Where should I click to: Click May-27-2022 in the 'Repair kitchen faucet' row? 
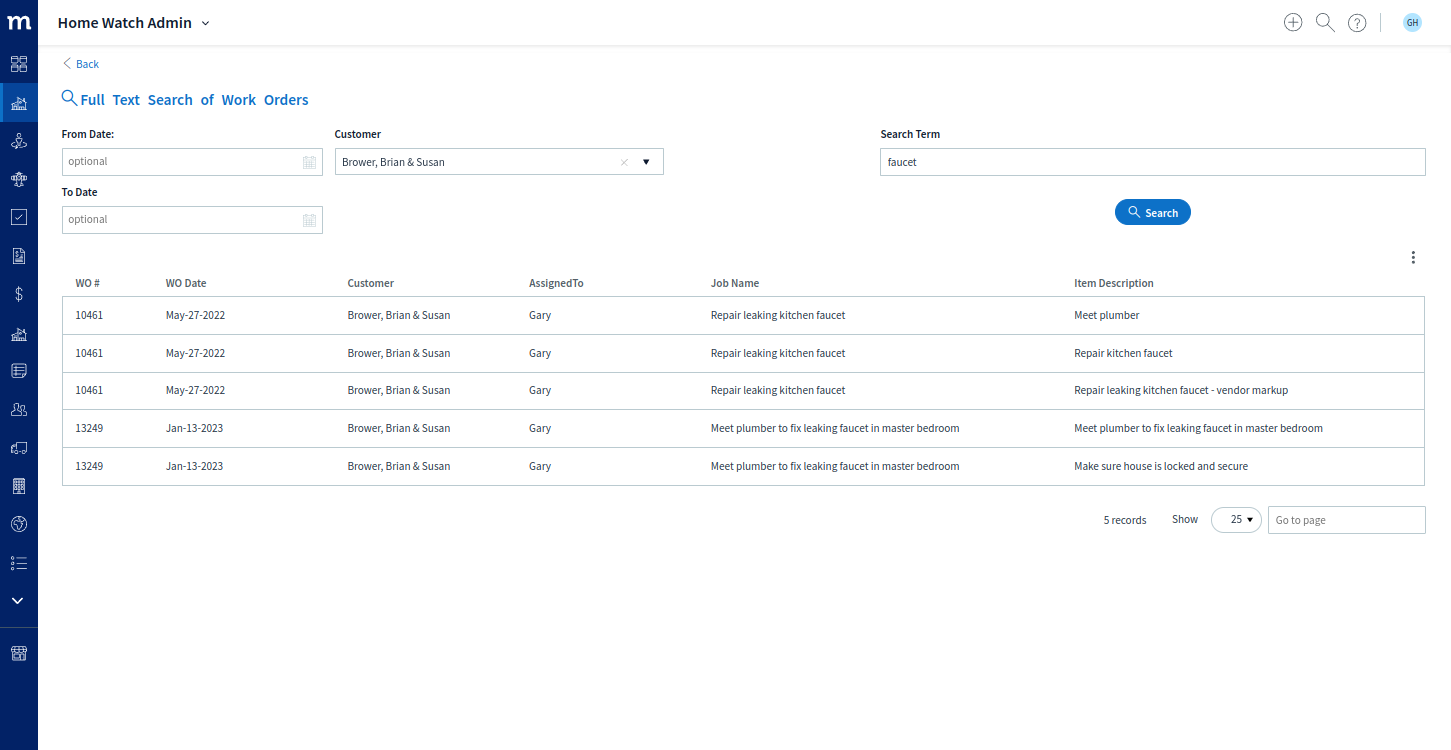tap(195, 353)
